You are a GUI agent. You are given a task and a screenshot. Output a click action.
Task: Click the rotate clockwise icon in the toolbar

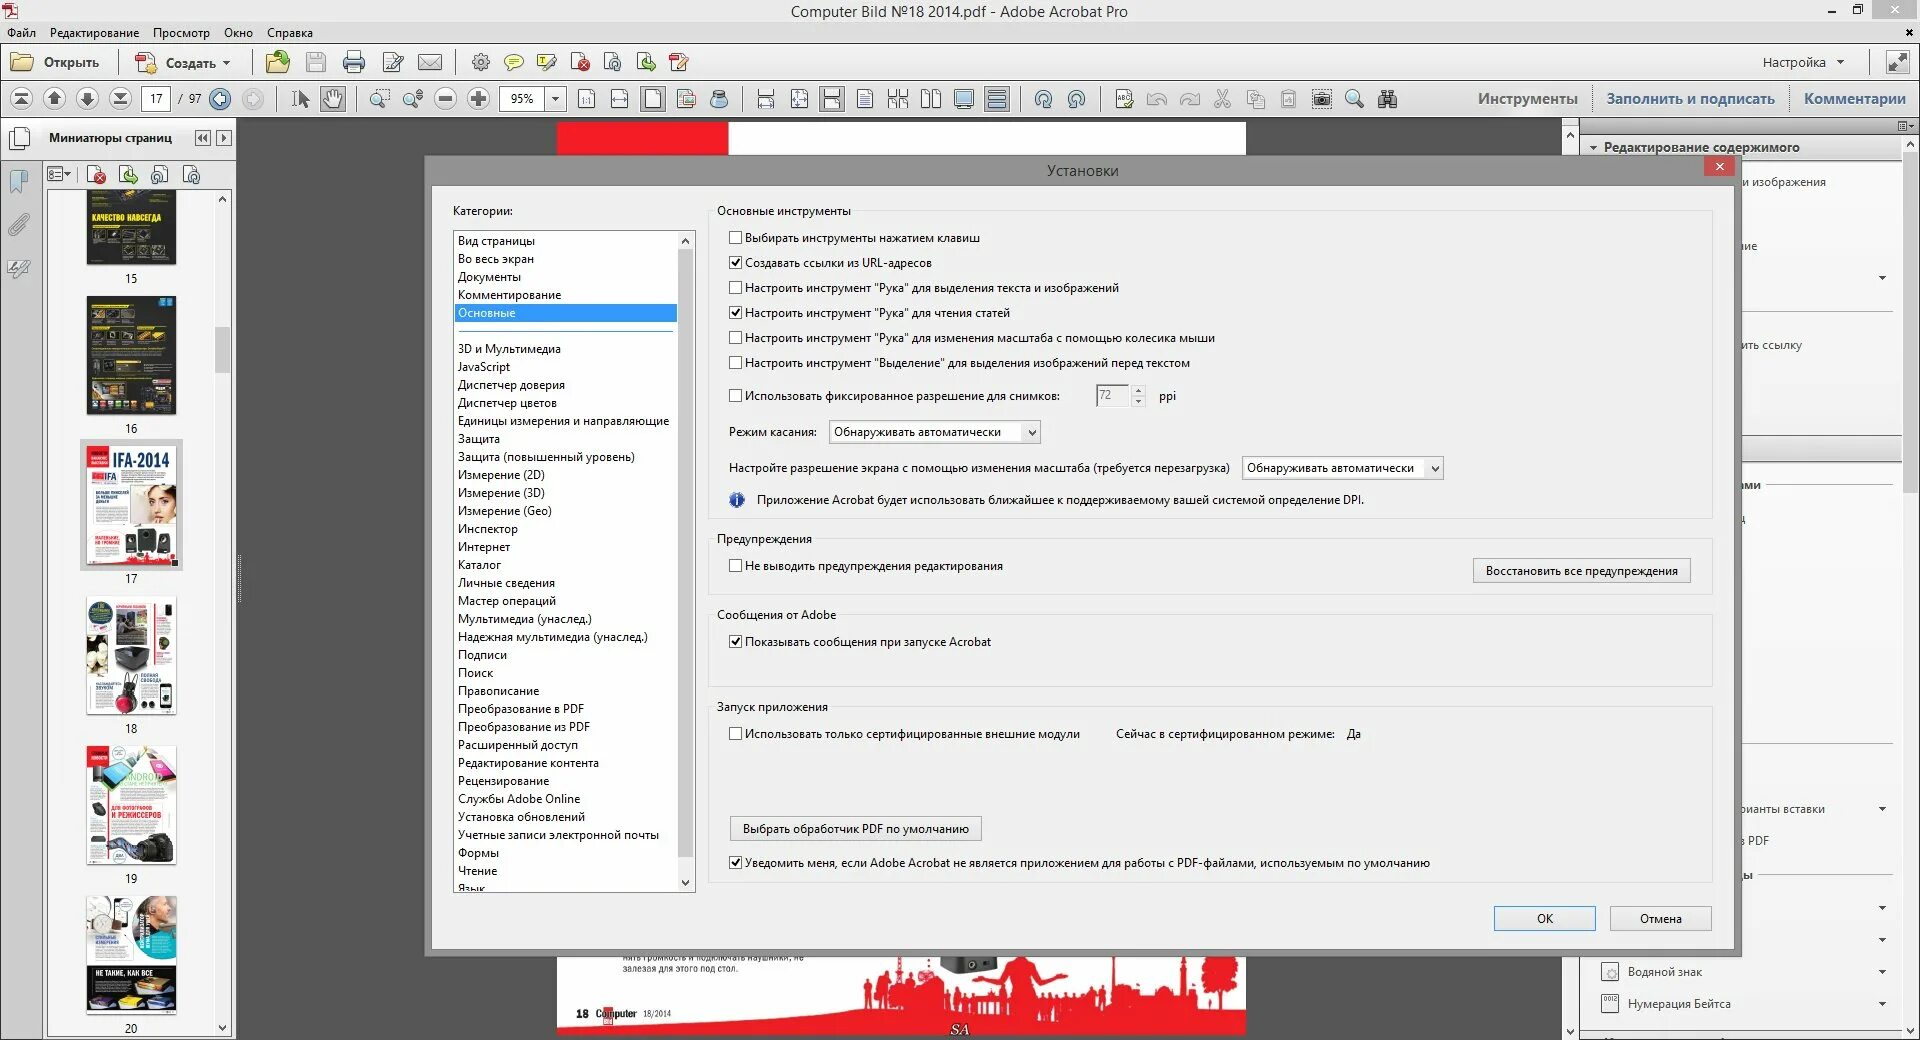[1043, 99]
